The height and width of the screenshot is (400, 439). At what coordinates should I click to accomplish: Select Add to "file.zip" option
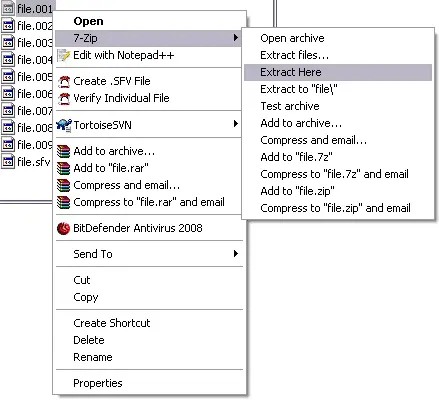[x=338, y=191]
